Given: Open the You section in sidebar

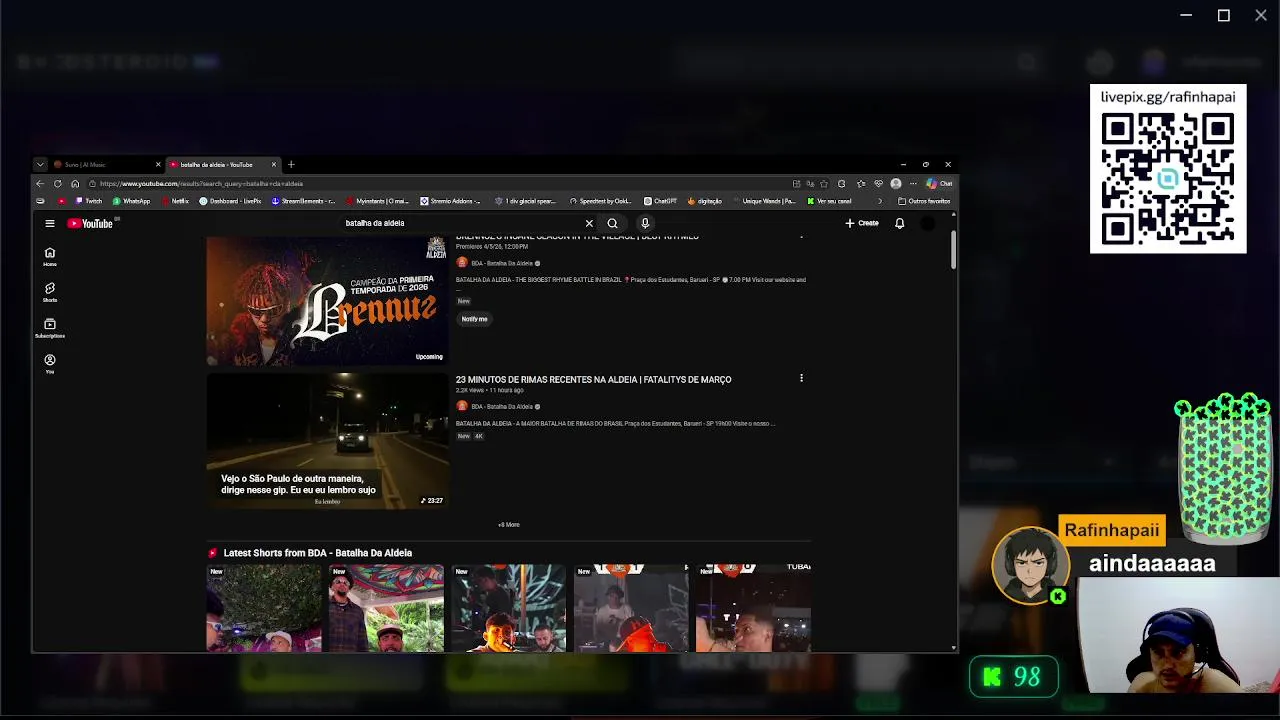Looking at the screenshot, I should tap(50, 364).
